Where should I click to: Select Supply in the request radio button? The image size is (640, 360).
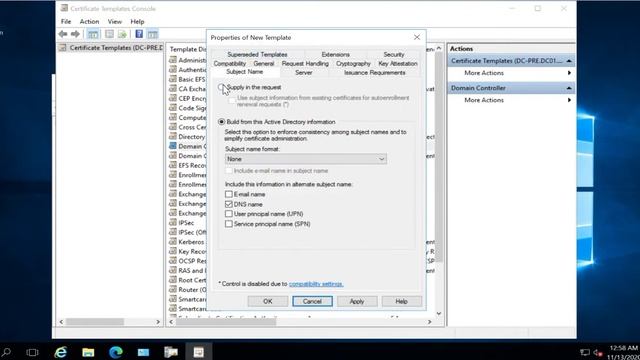221,87
